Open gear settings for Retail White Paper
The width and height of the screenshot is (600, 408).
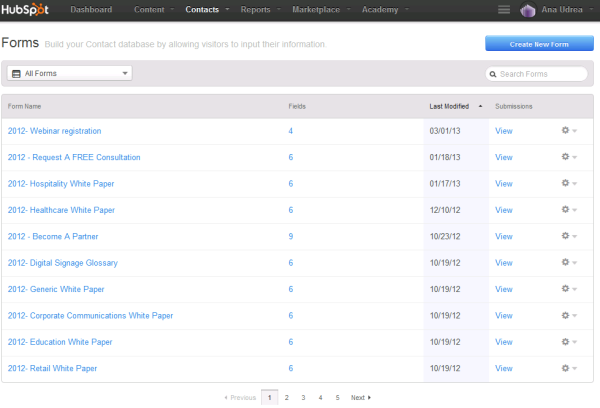(x=568, y=368)
